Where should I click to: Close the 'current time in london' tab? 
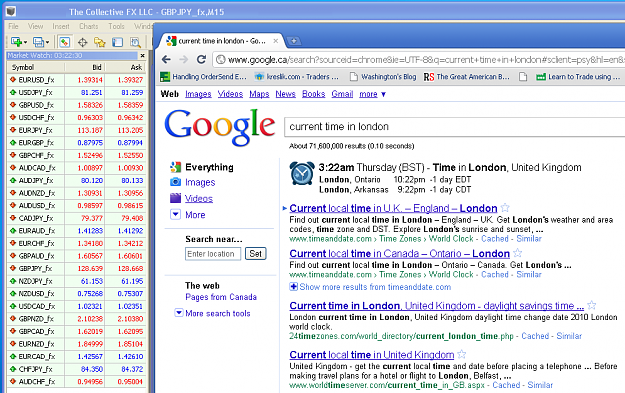[275, 41]
